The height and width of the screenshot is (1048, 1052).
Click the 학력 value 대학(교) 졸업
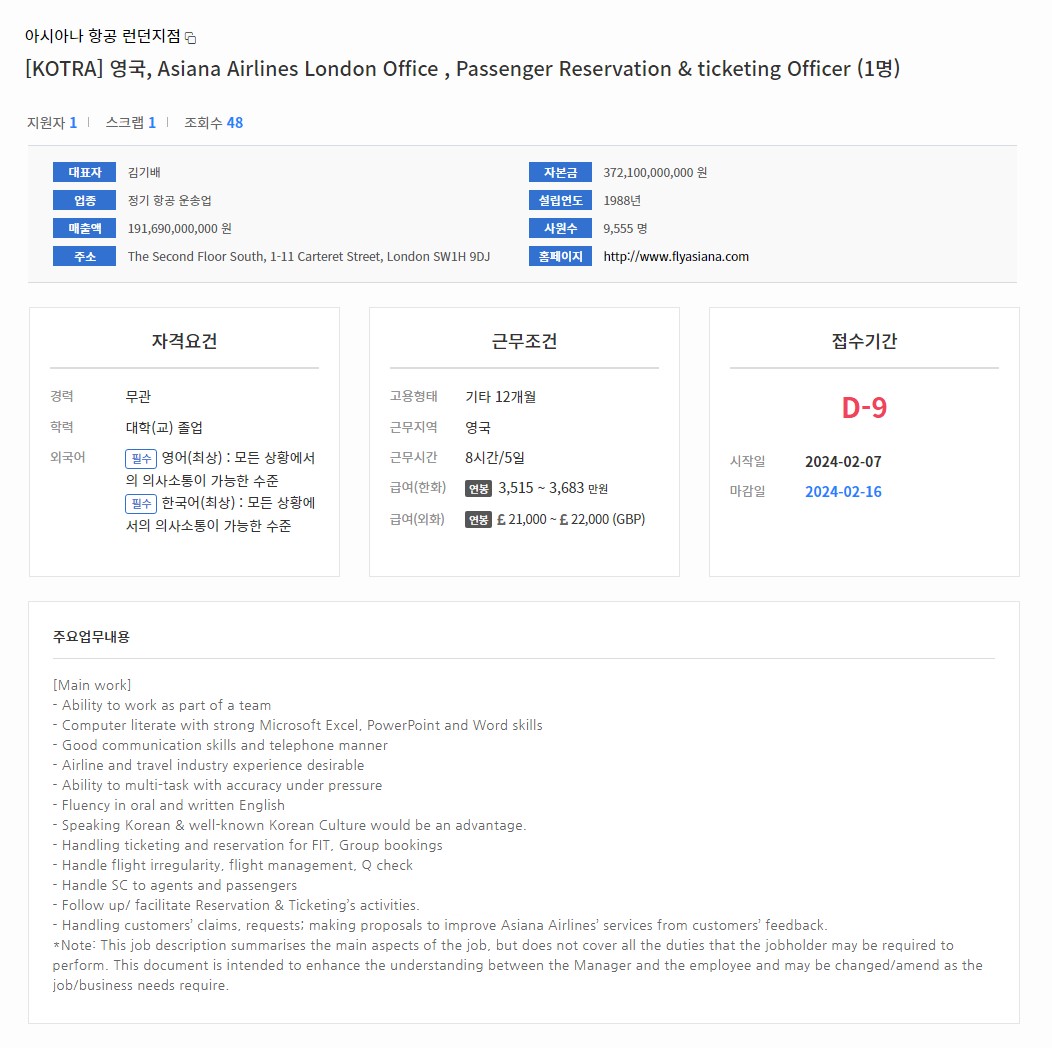(164, 427)
